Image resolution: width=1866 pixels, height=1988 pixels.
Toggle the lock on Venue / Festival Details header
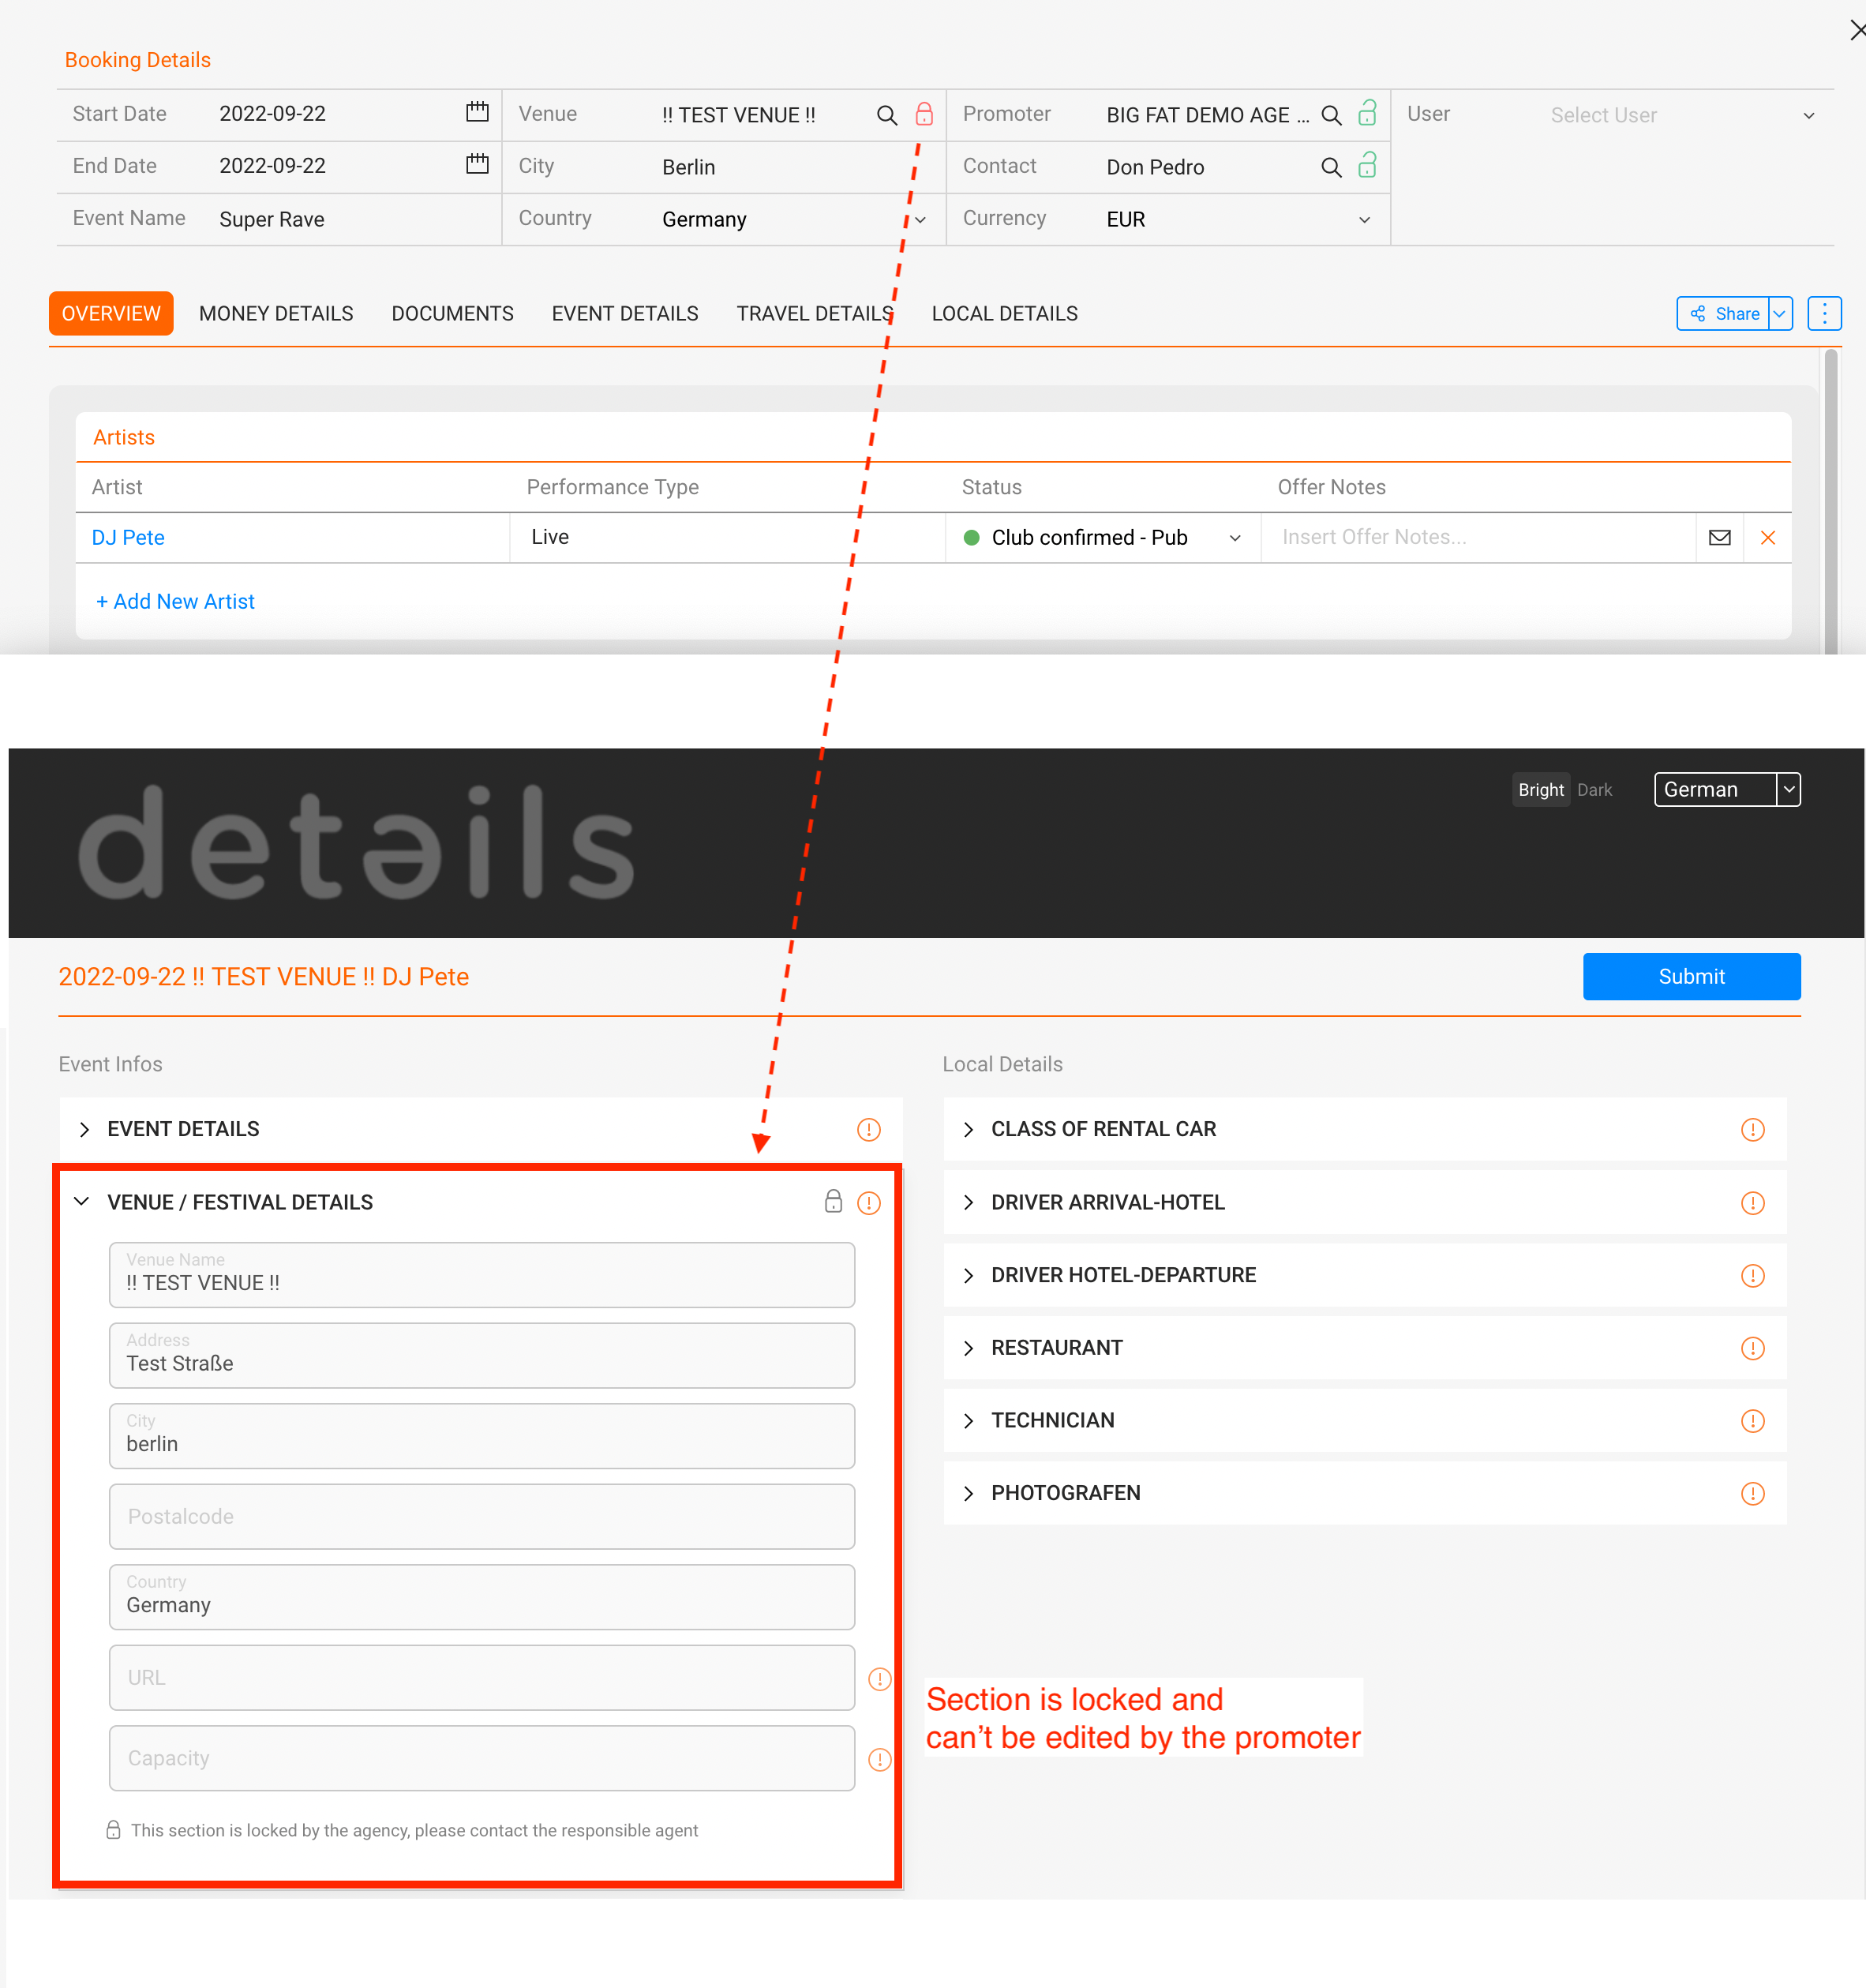point(833,1202)
